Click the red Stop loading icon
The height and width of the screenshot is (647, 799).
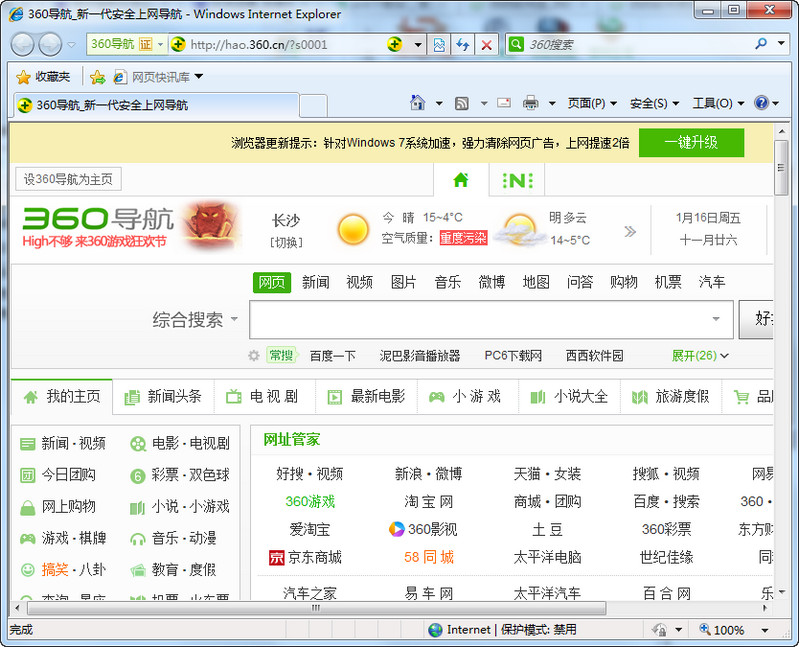pos(486,45)
